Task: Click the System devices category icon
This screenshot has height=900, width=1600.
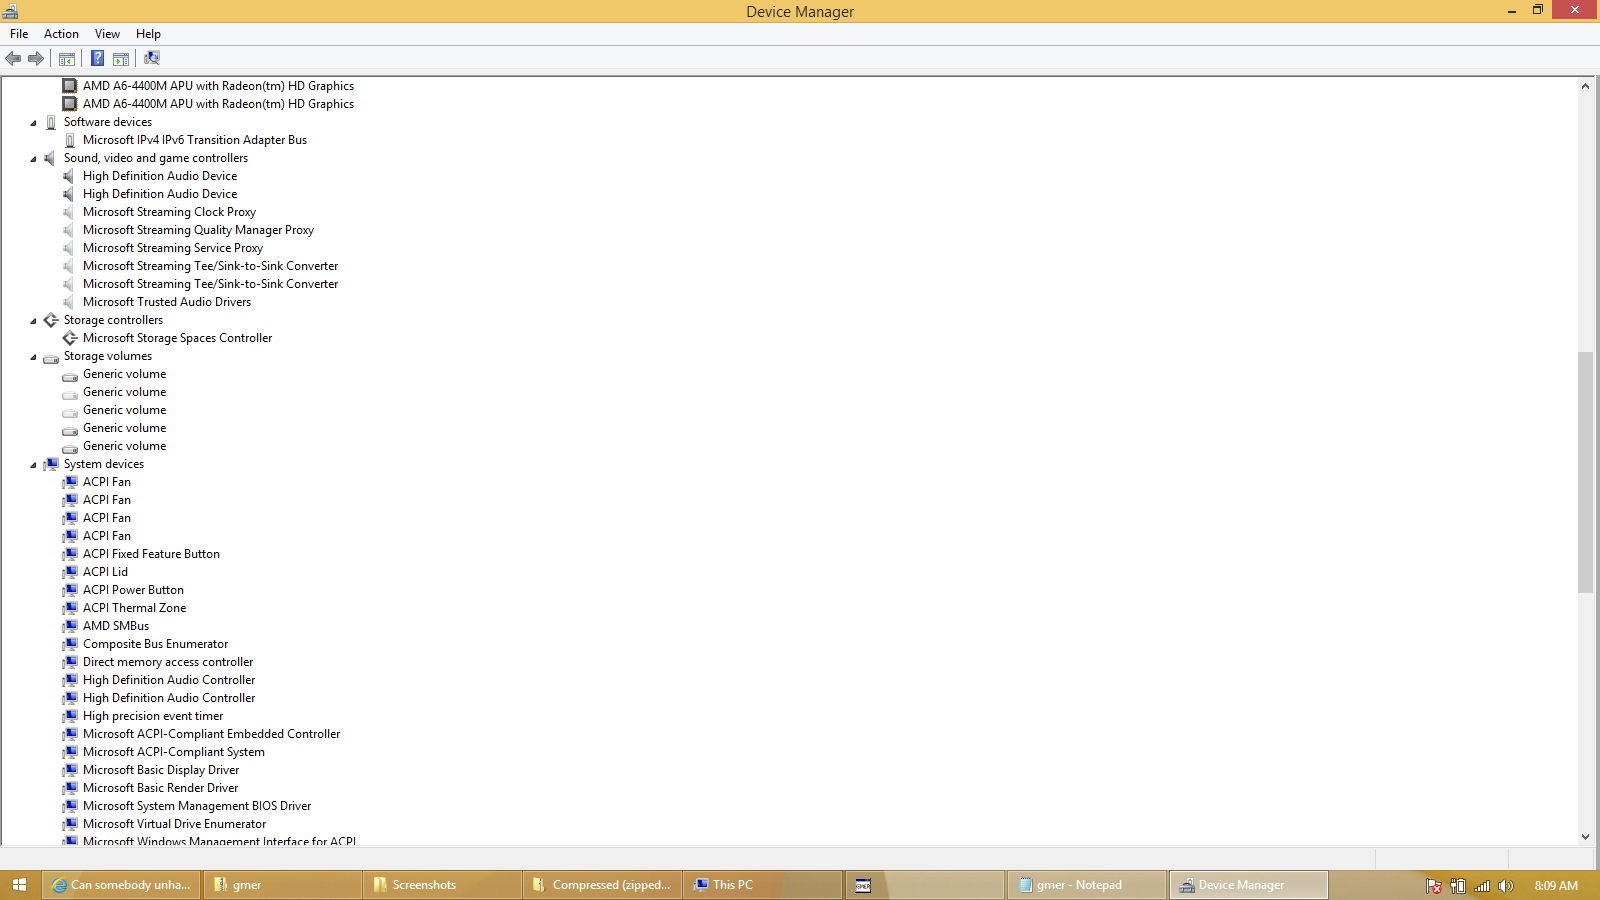Action: pyautogui.click(x=51, y=464)
